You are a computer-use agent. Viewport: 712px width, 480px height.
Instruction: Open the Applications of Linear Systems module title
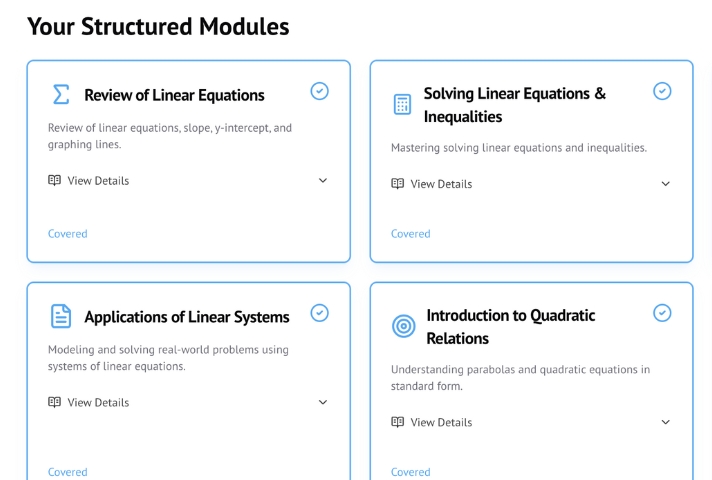click(x=187, y=317)
